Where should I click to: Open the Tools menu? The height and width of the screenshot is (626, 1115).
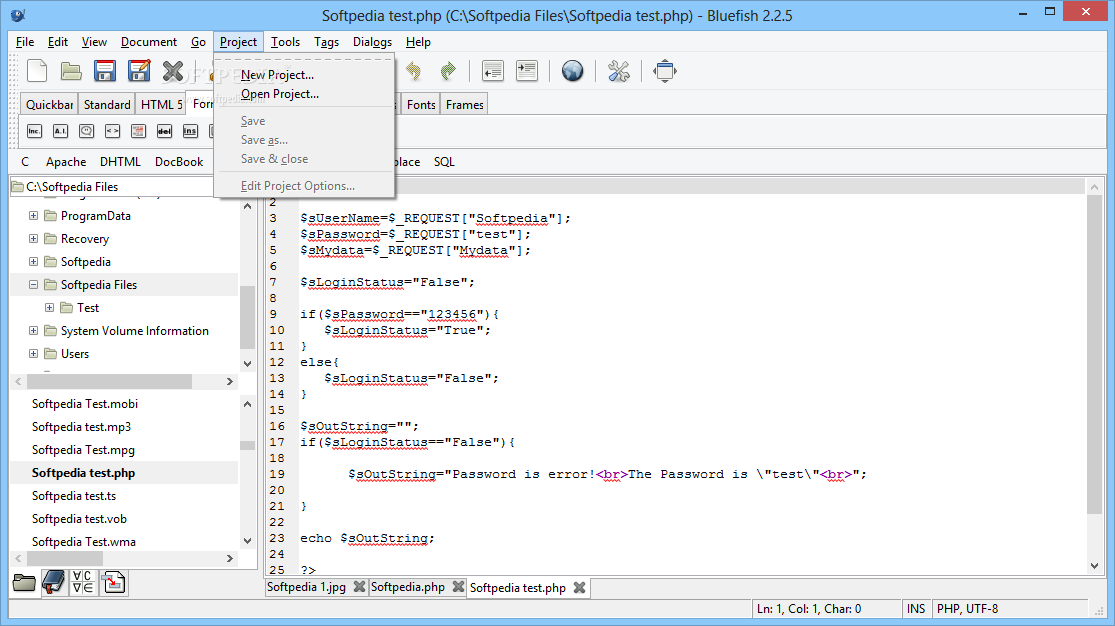(x=285, y=42)
